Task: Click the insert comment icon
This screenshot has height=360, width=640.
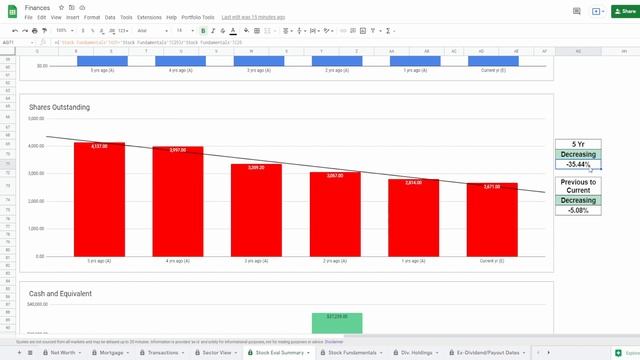Action: [353, 31]
